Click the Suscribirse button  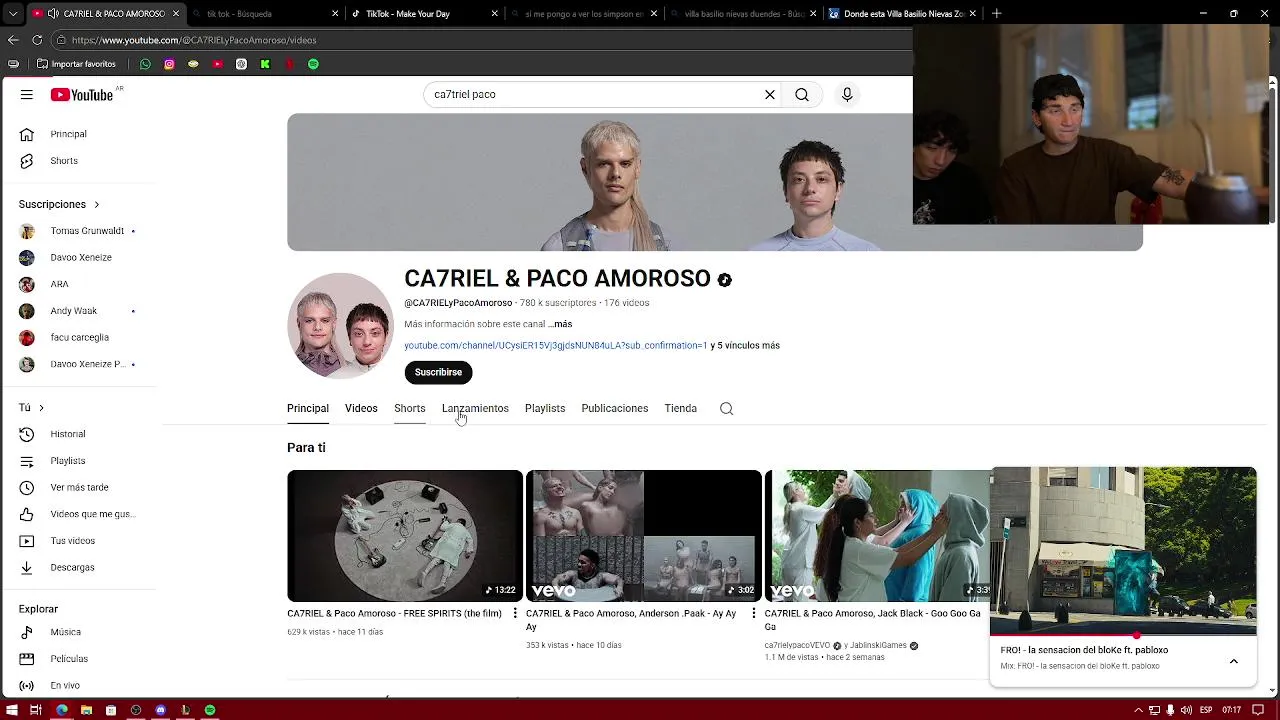[x=438, y=372]
